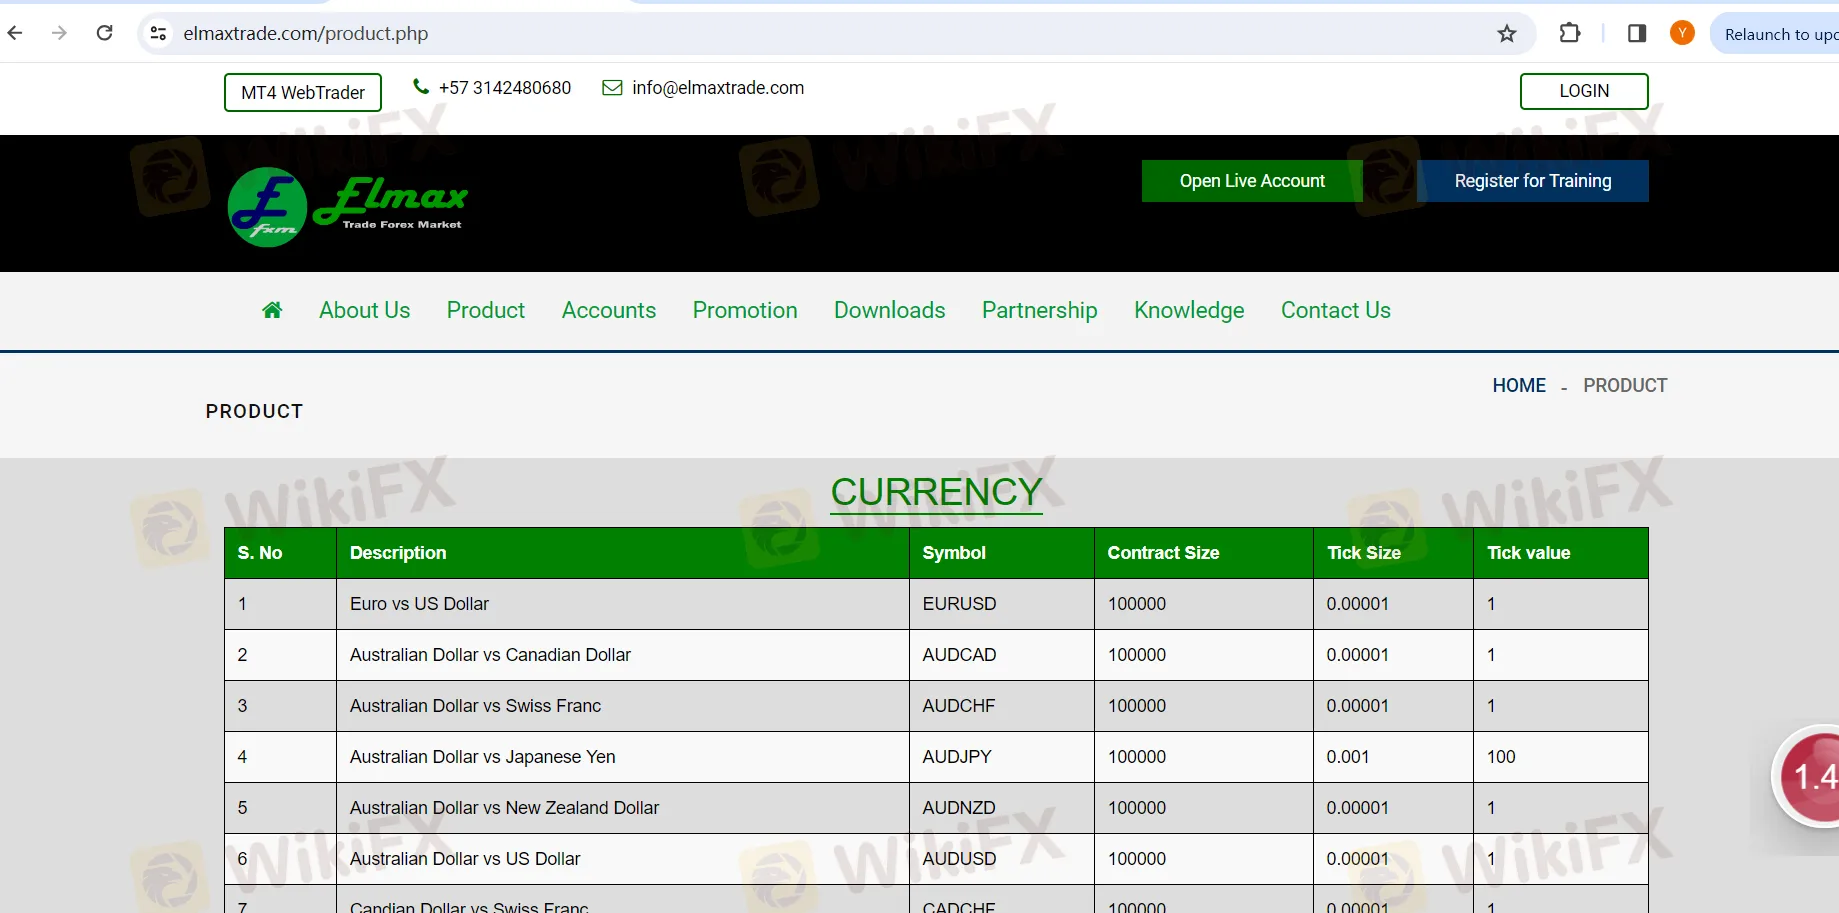1839x913 pixels.
Task: Open the orange profile avatar
Action: click(x=1682, y=33)
